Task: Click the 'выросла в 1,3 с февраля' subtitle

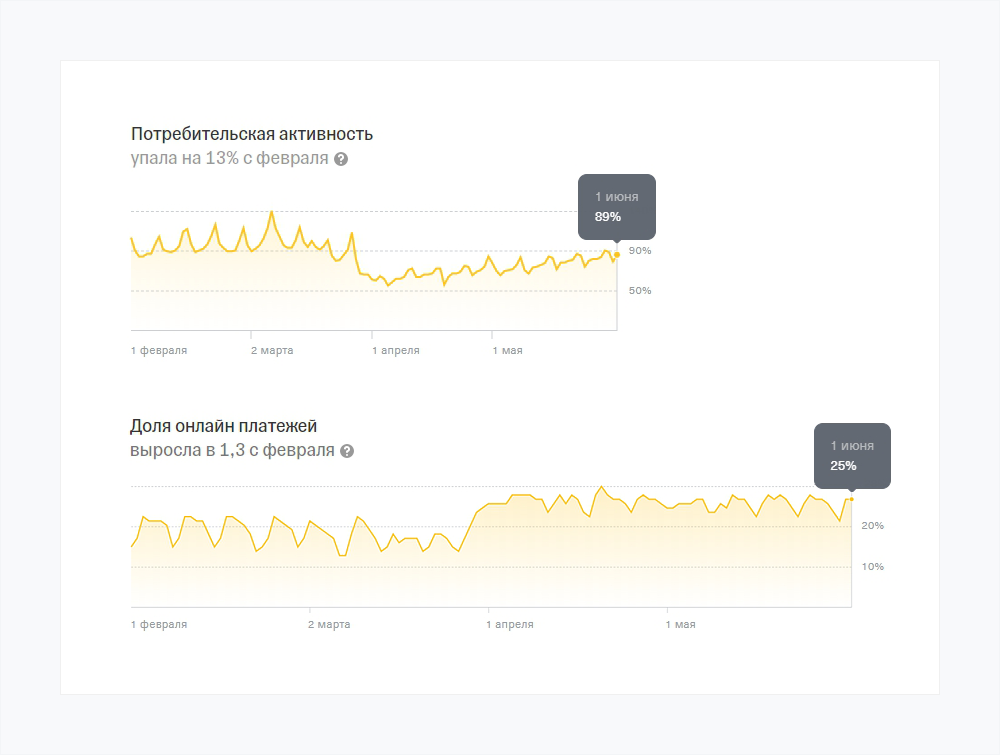Action: click(232, 451)
